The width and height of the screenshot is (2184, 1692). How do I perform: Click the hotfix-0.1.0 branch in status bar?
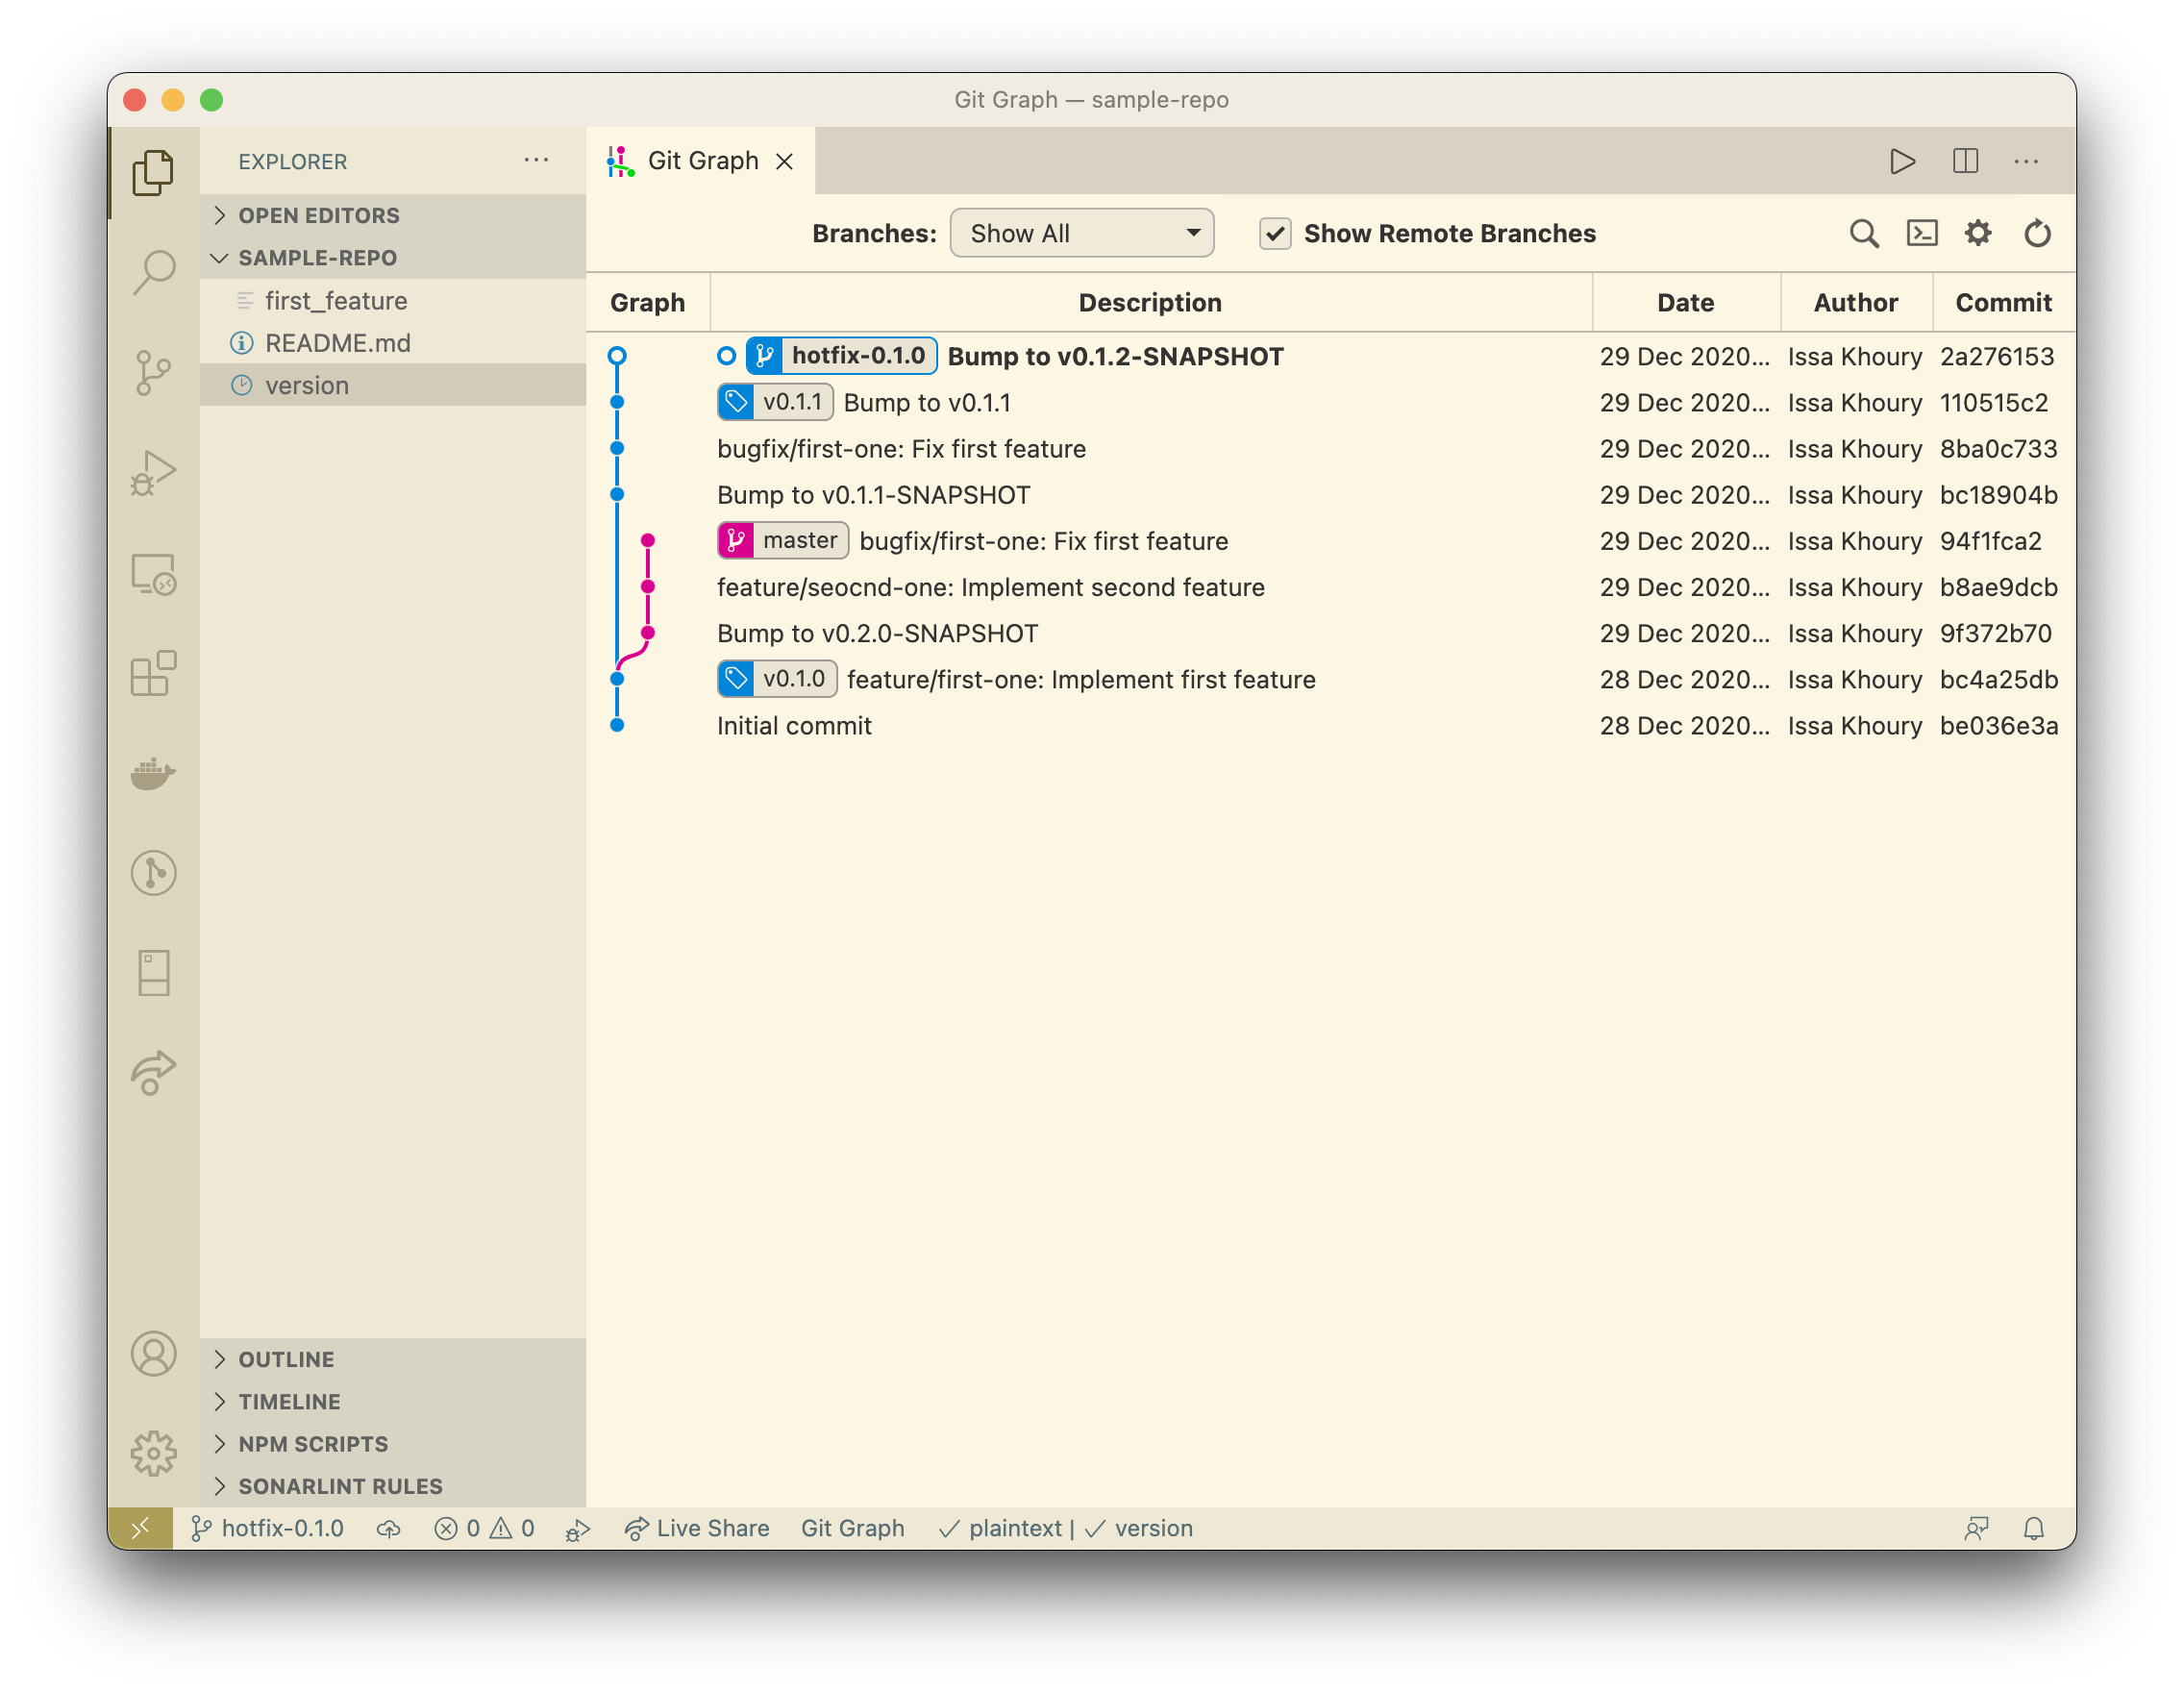click(x=267, y=1527)
